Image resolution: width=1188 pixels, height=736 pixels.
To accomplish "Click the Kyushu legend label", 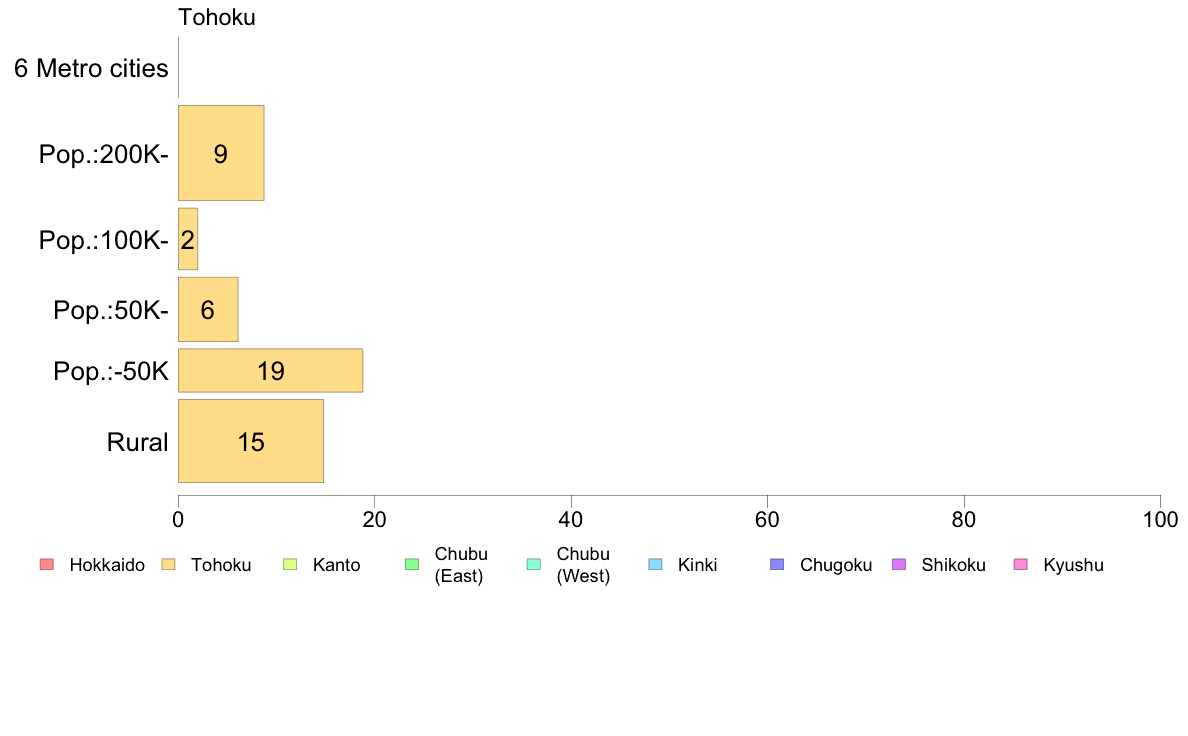I will [1073, 565].
